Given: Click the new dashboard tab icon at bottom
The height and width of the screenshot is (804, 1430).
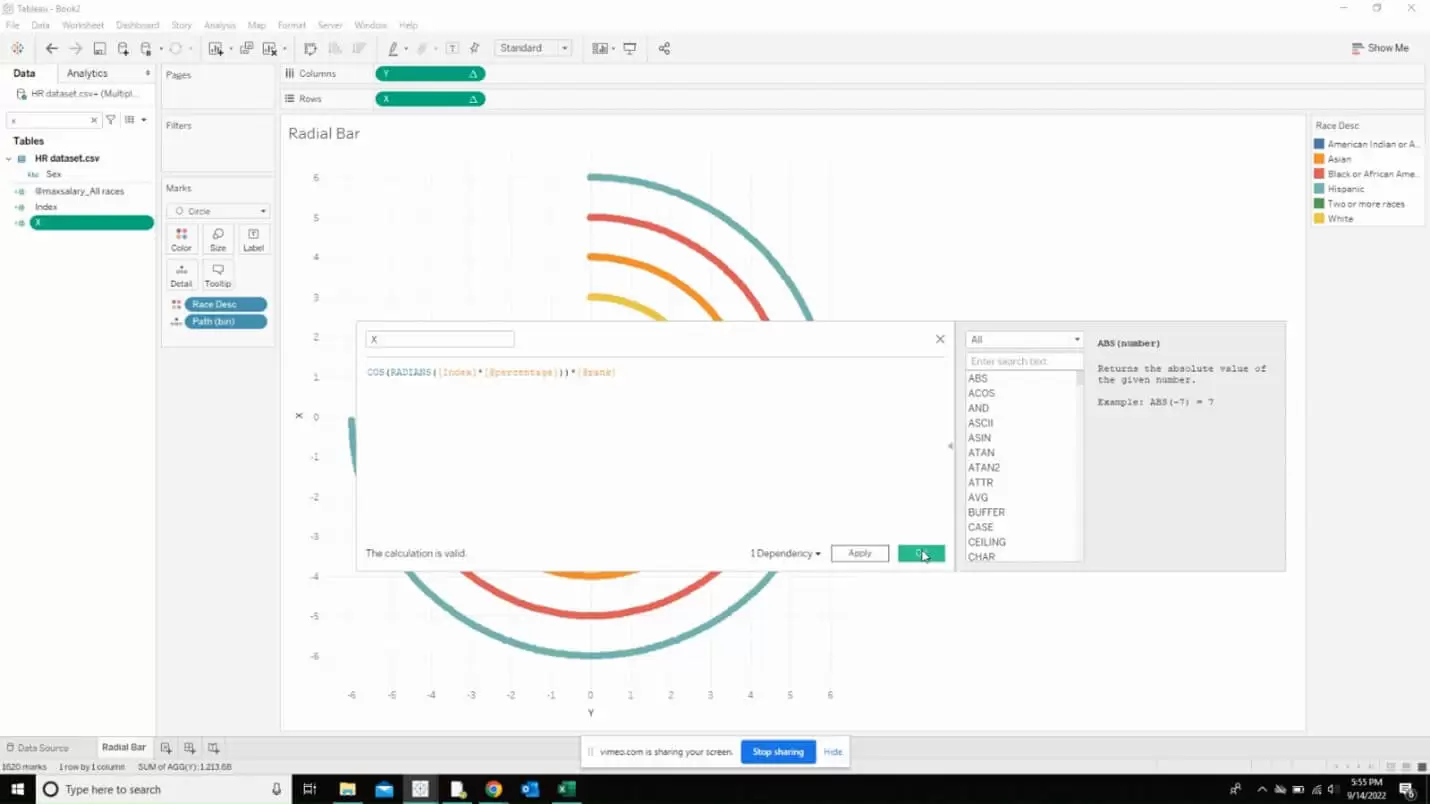Looking at the screenshot, I should tap(189, 747).
